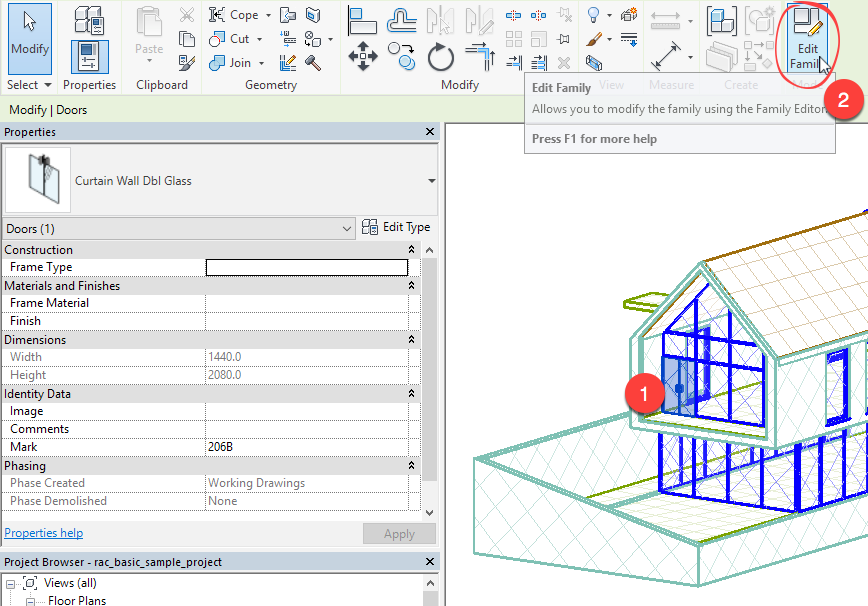The height and width of the screenshot is (606, 868).
Task: Open the Cope dropdown arrow
Action: coord(268,15)
